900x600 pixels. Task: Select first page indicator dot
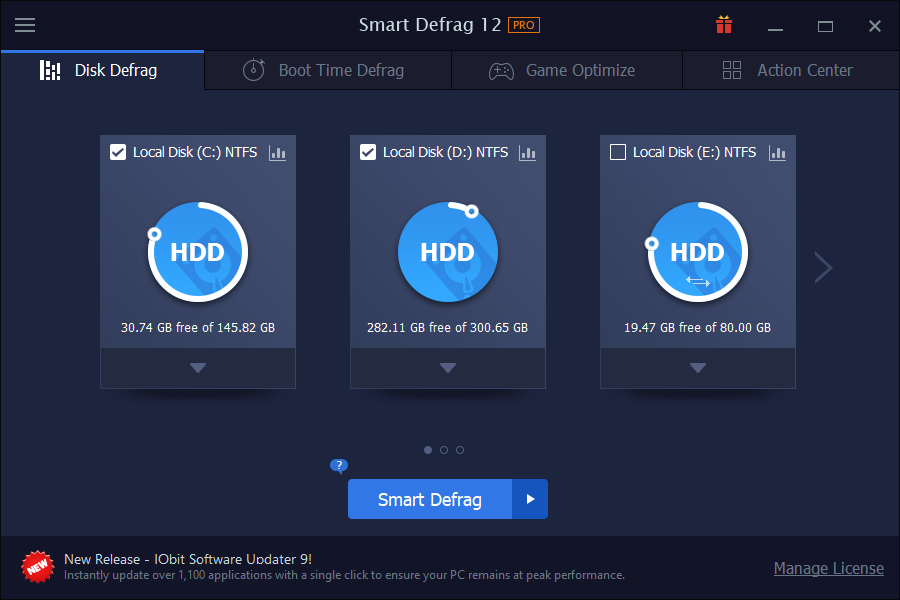[428, 450]
